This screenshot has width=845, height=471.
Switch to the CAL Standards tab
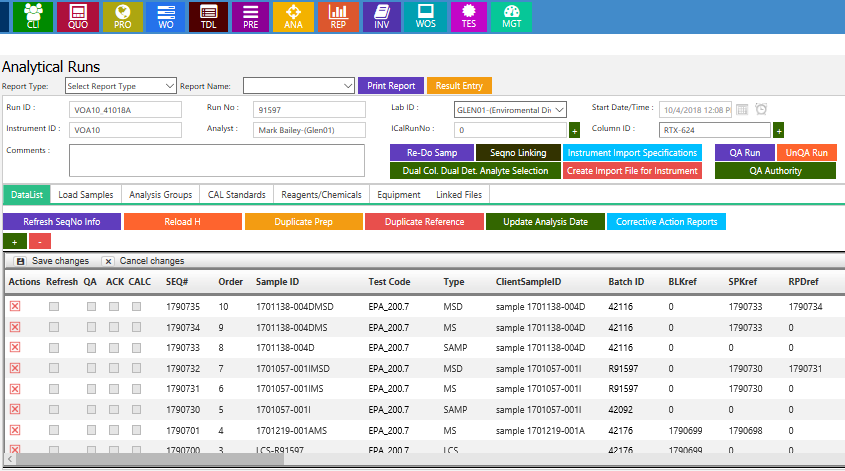237,195
